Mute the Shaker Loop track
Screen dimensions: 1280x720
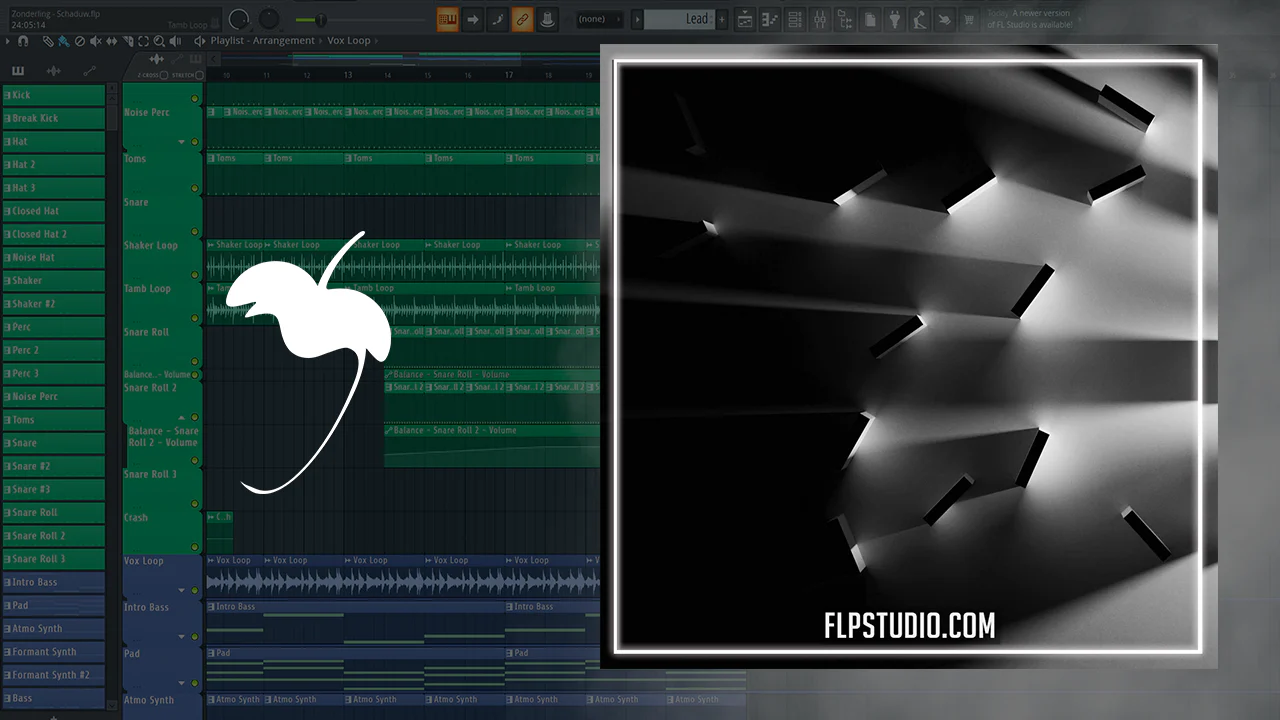tap(195, 275)
